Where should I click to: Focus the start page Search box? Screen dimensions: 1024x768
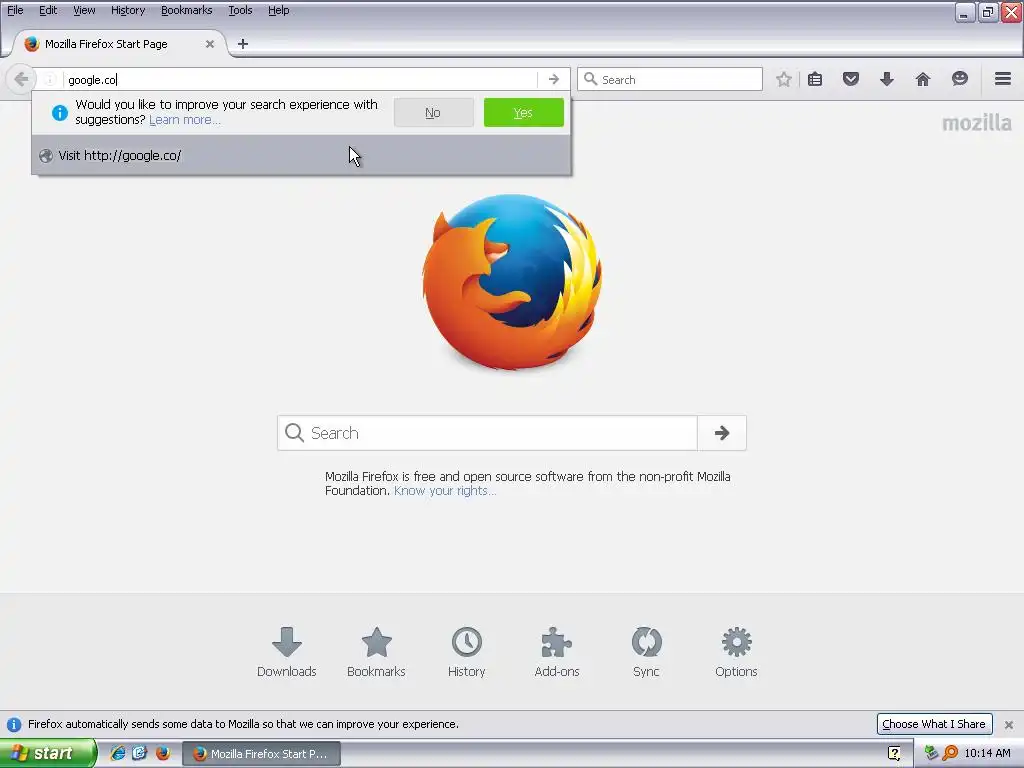tap(487, 433)
